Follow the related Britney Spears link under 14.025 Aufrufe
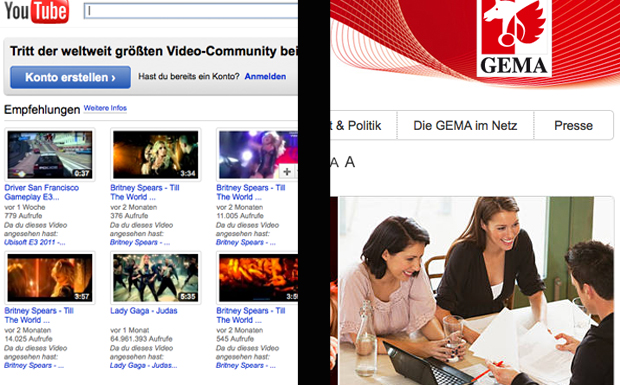The width and height of the screenshot is (620, 385). (34, 365)
